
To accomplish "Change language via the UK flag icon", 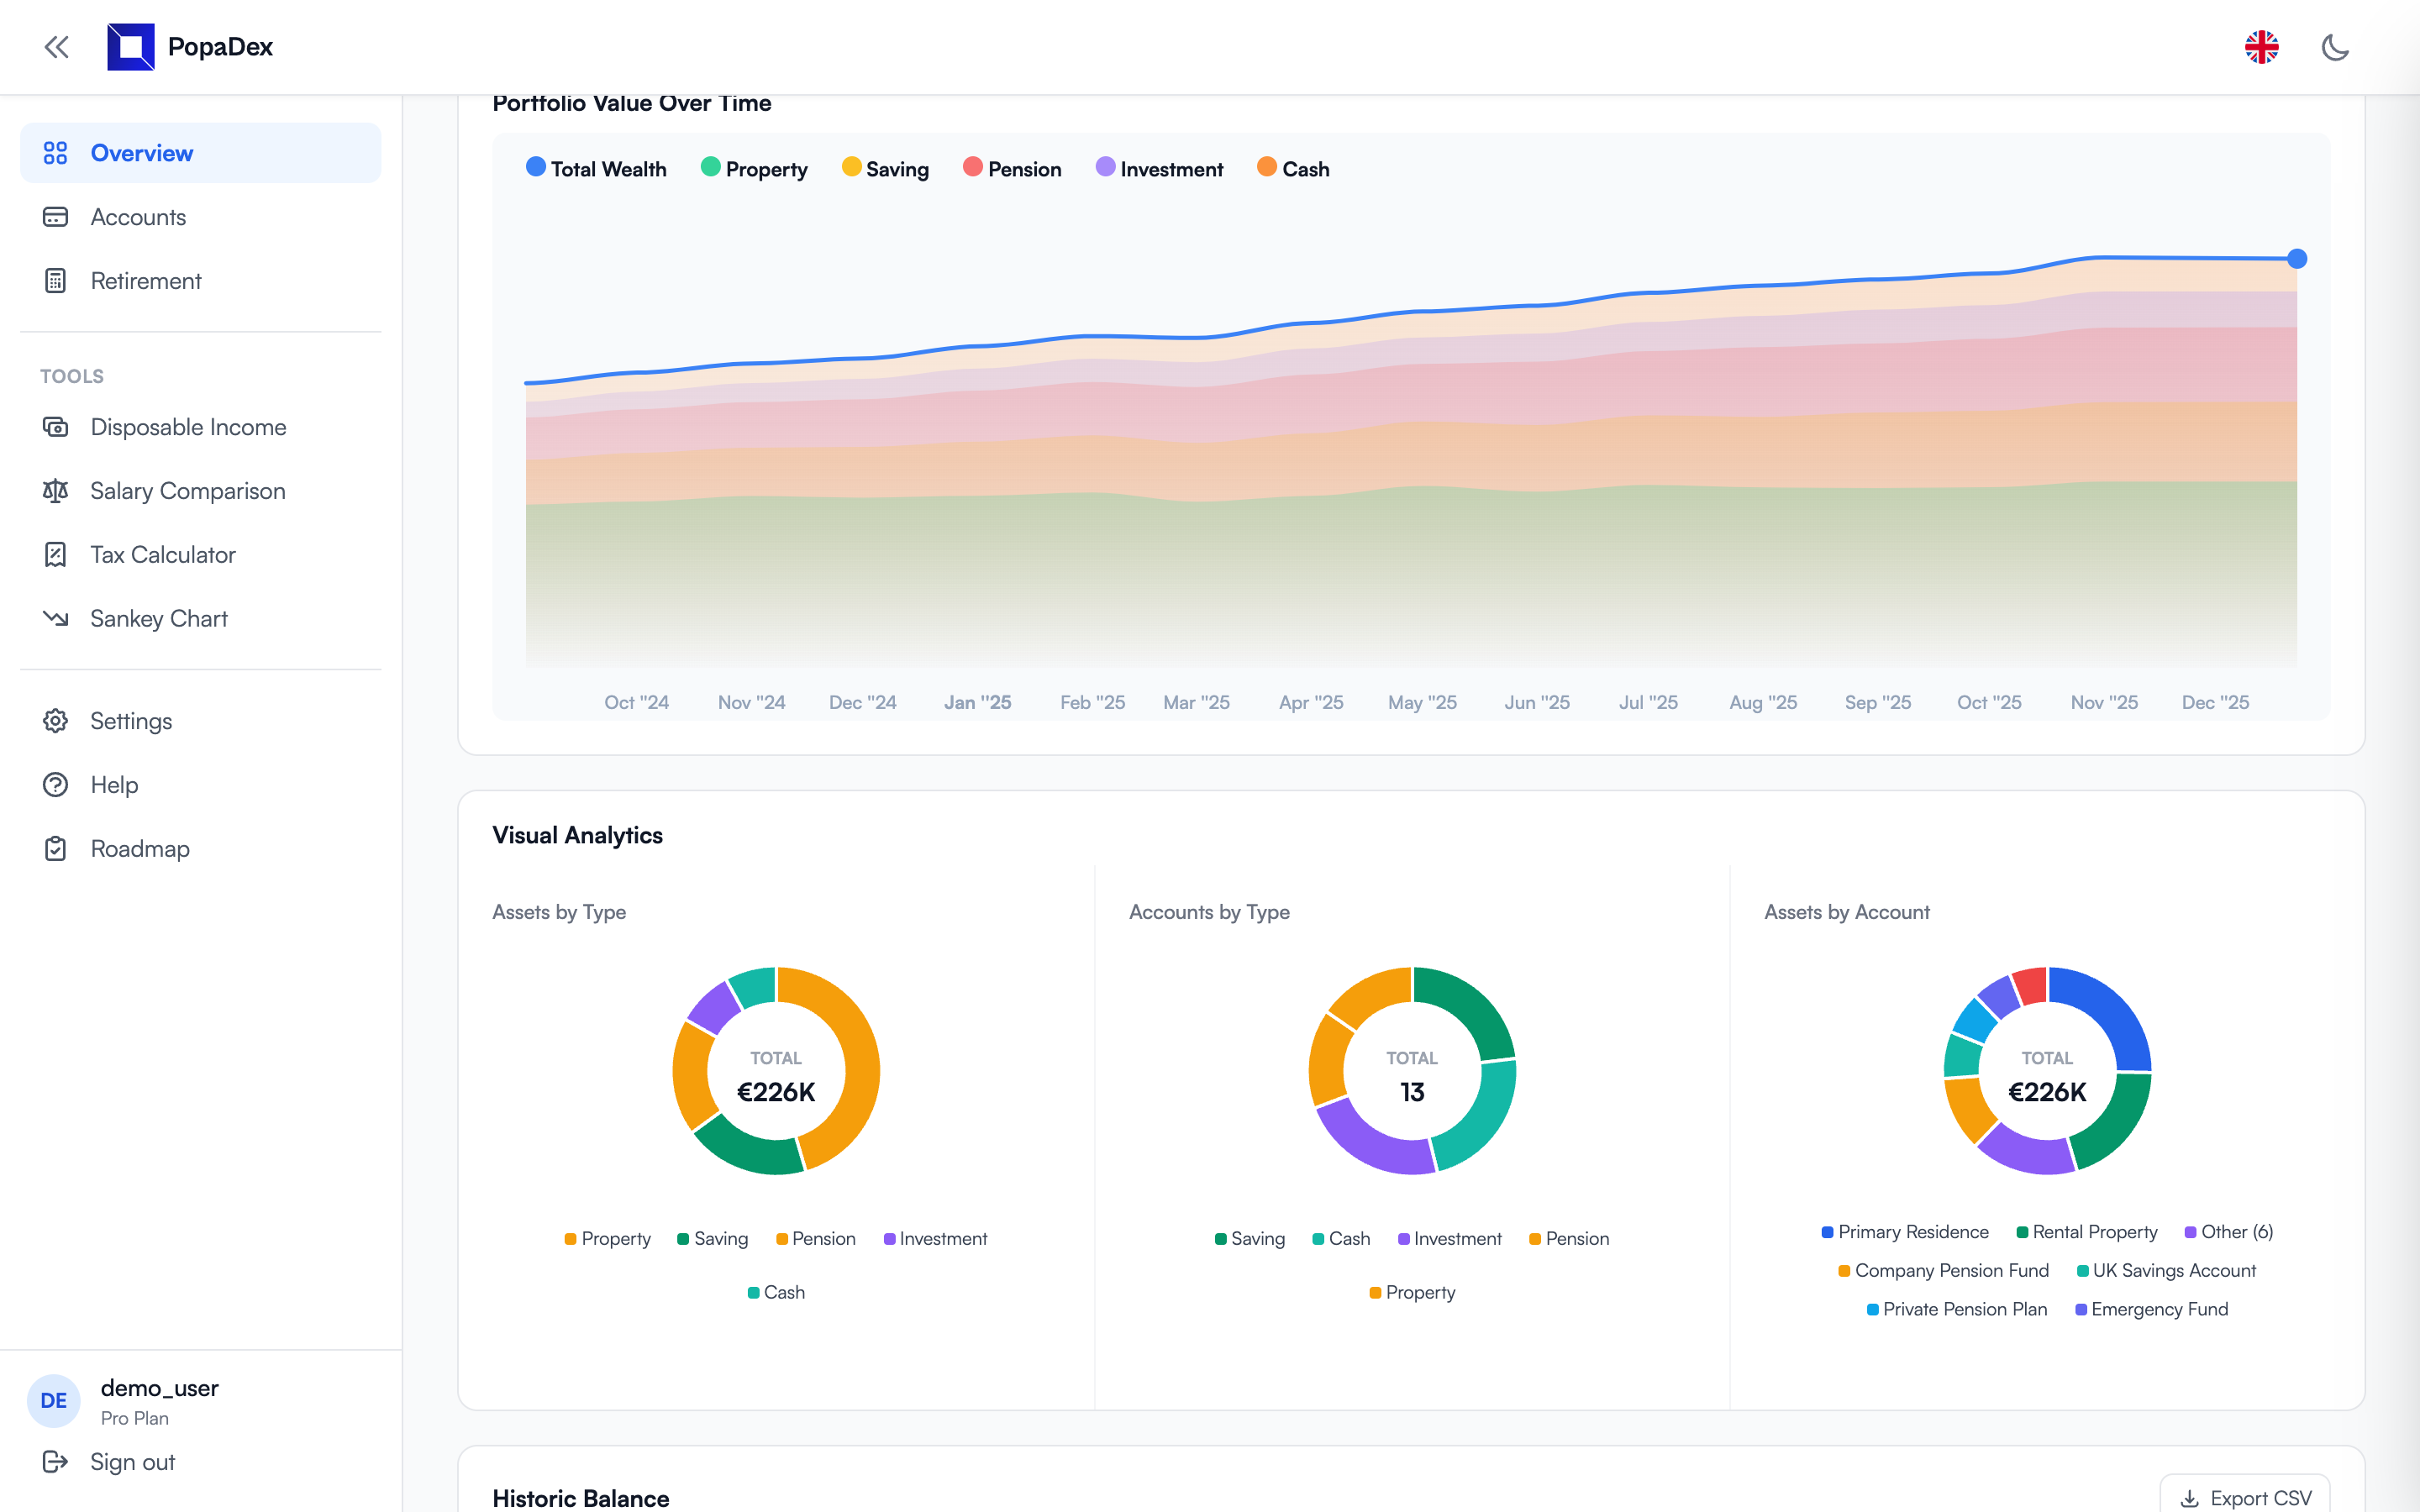I will click(x=2262, y=47).
